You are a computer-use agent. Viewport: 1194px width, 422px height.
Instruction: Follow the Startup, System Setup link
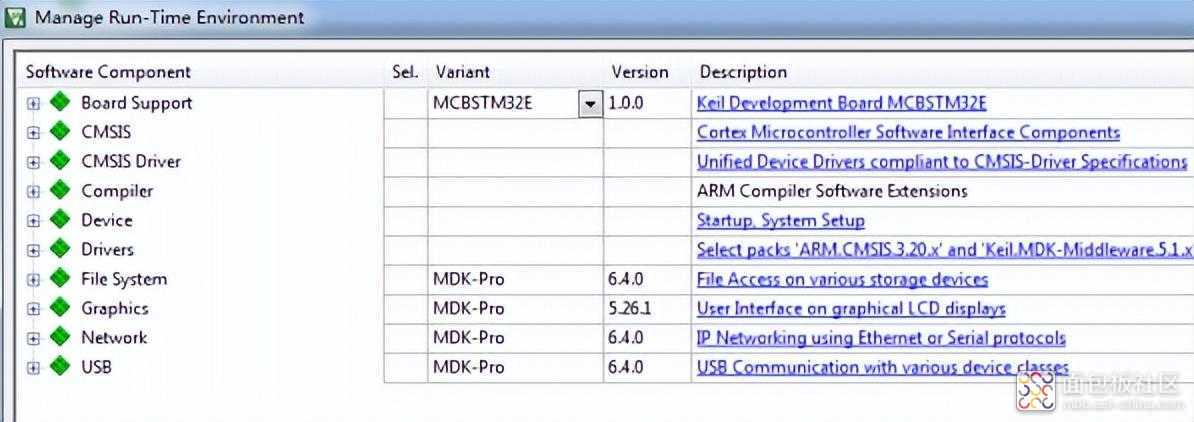point(780,220)
